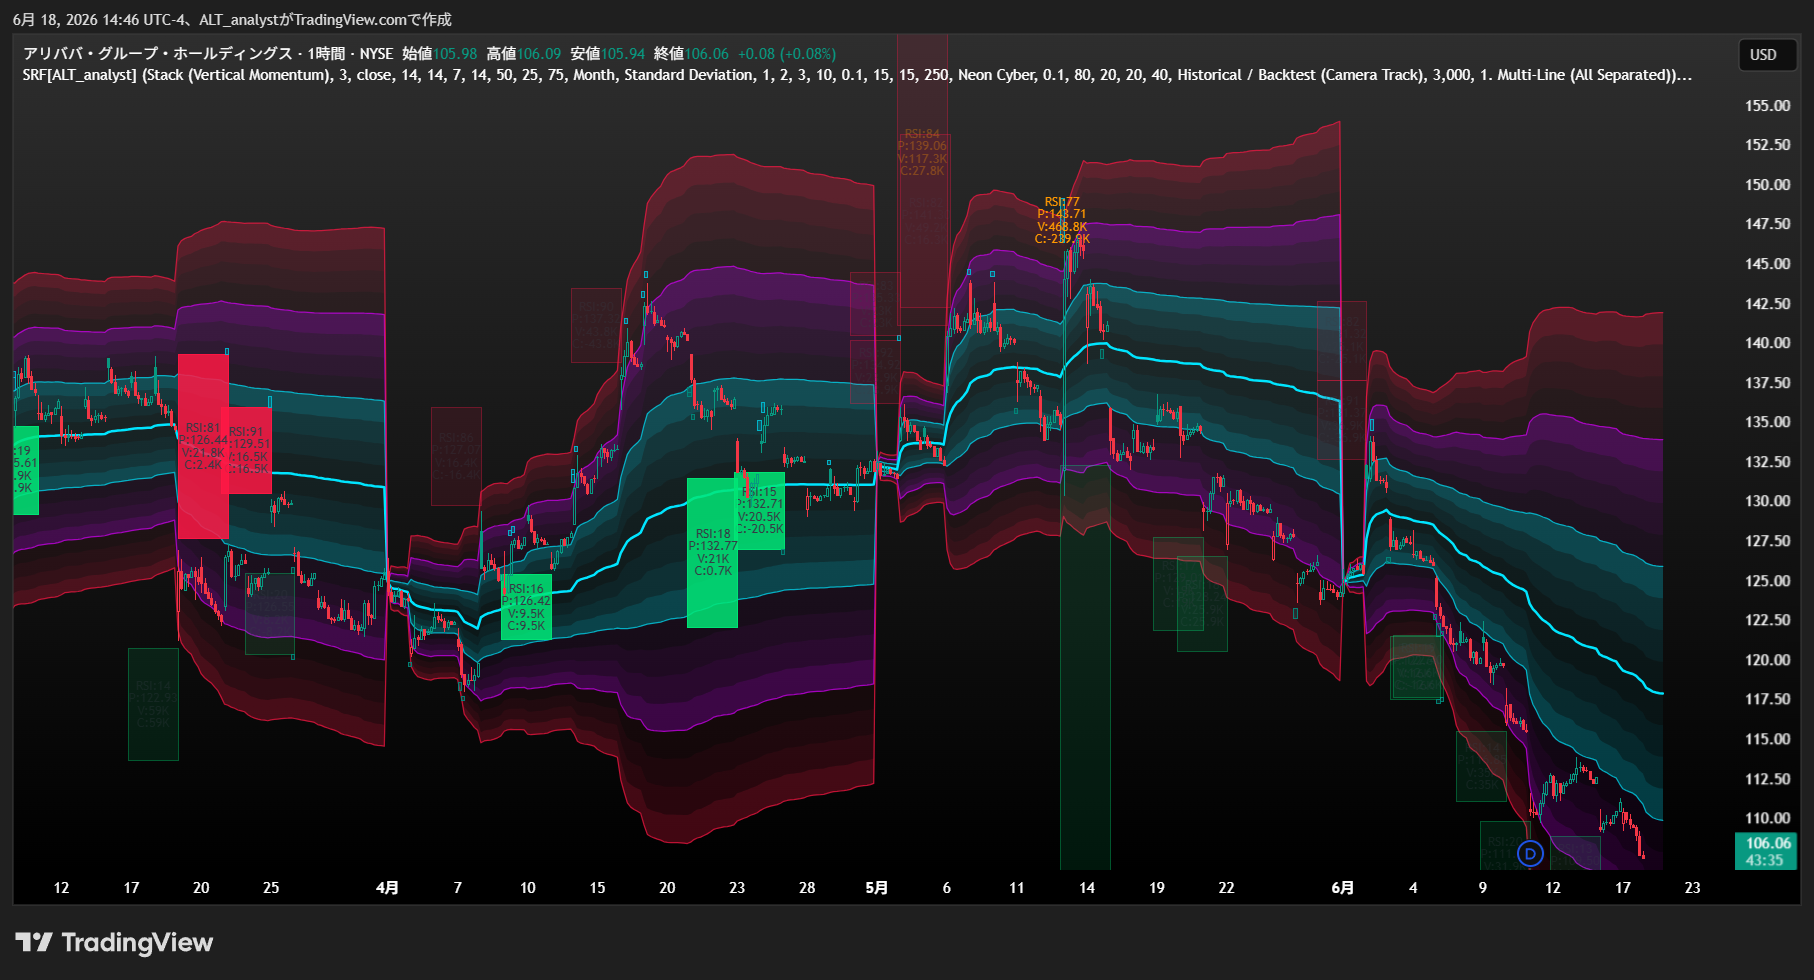Click the green RSI:16 P:126.42 signal box
Image resolution: width=1814 pixels, height=980 pixels.
pos(526,608)
